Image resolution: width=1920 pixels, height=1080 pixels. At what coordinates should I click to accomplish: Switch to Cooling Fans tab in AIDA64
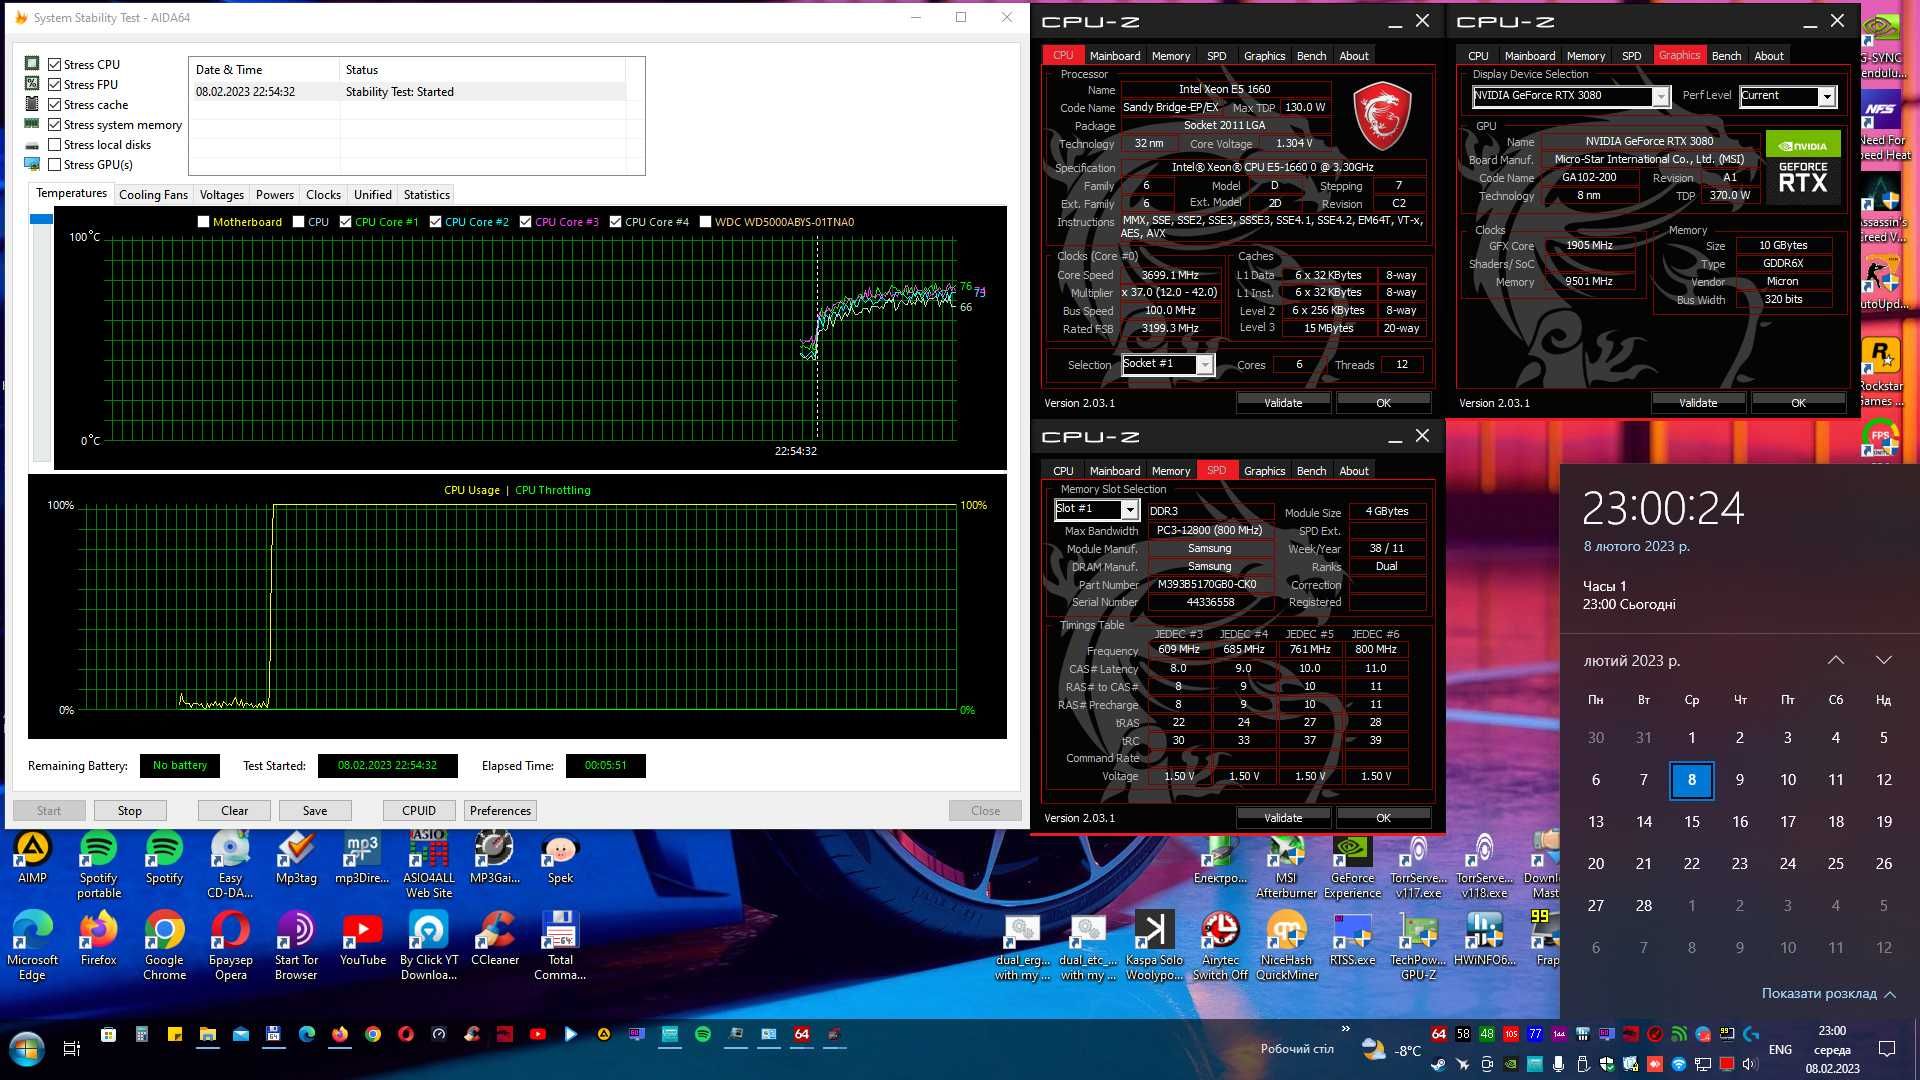point(153,195)
